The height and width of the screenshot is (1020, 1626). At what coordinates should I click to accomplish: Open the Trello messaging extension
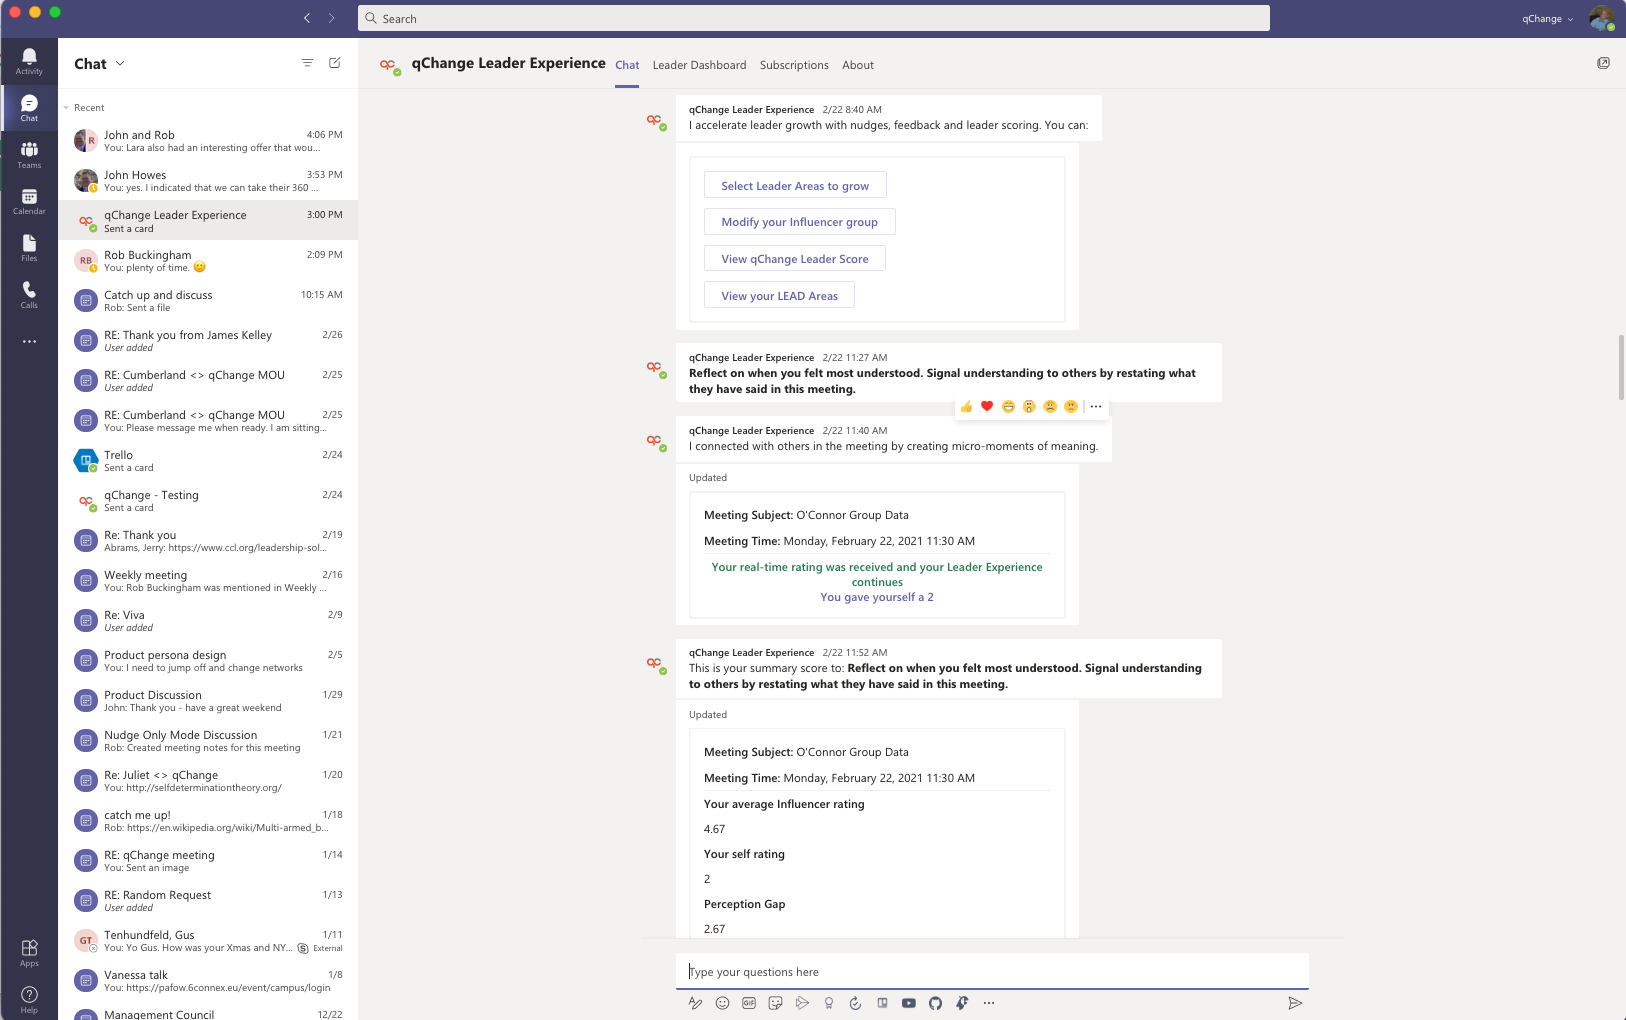882,1003
